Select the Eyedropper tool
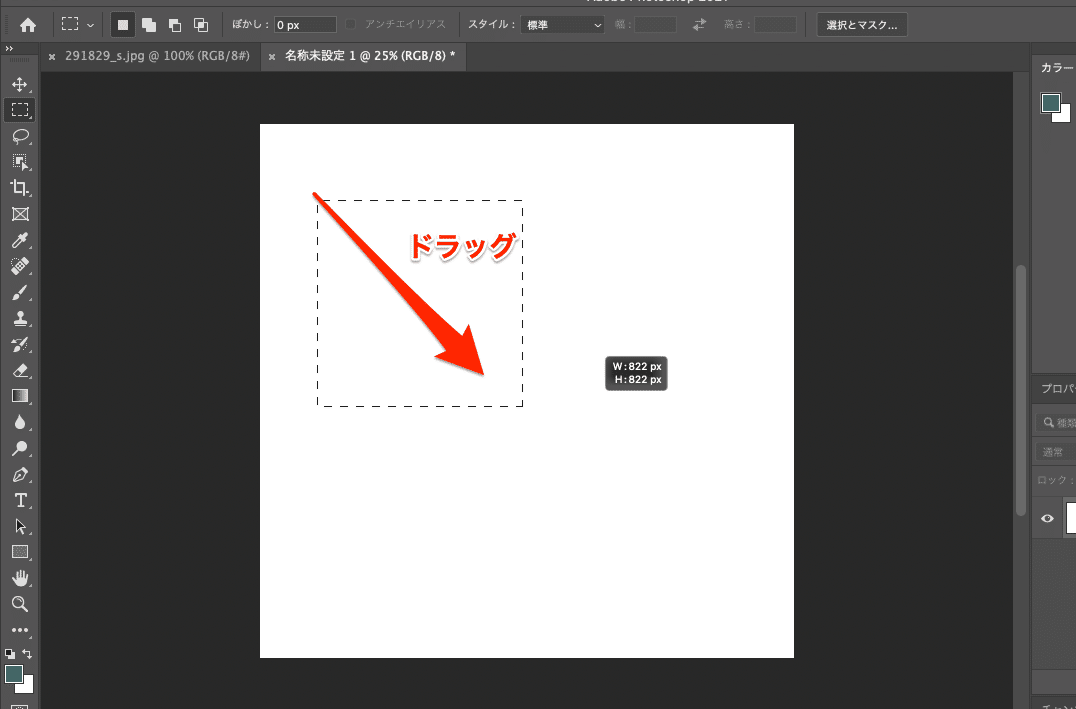 [20, 240]
